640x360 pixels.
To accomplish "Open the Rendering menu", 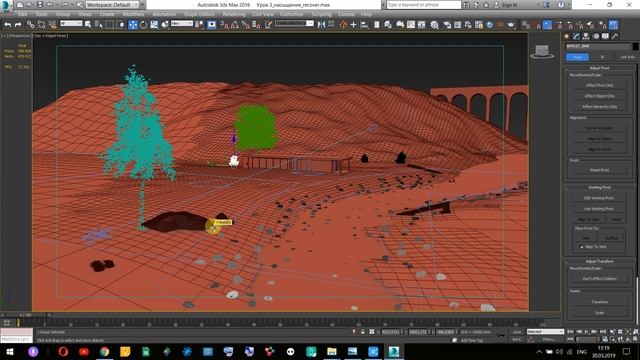I will [234, 14].
